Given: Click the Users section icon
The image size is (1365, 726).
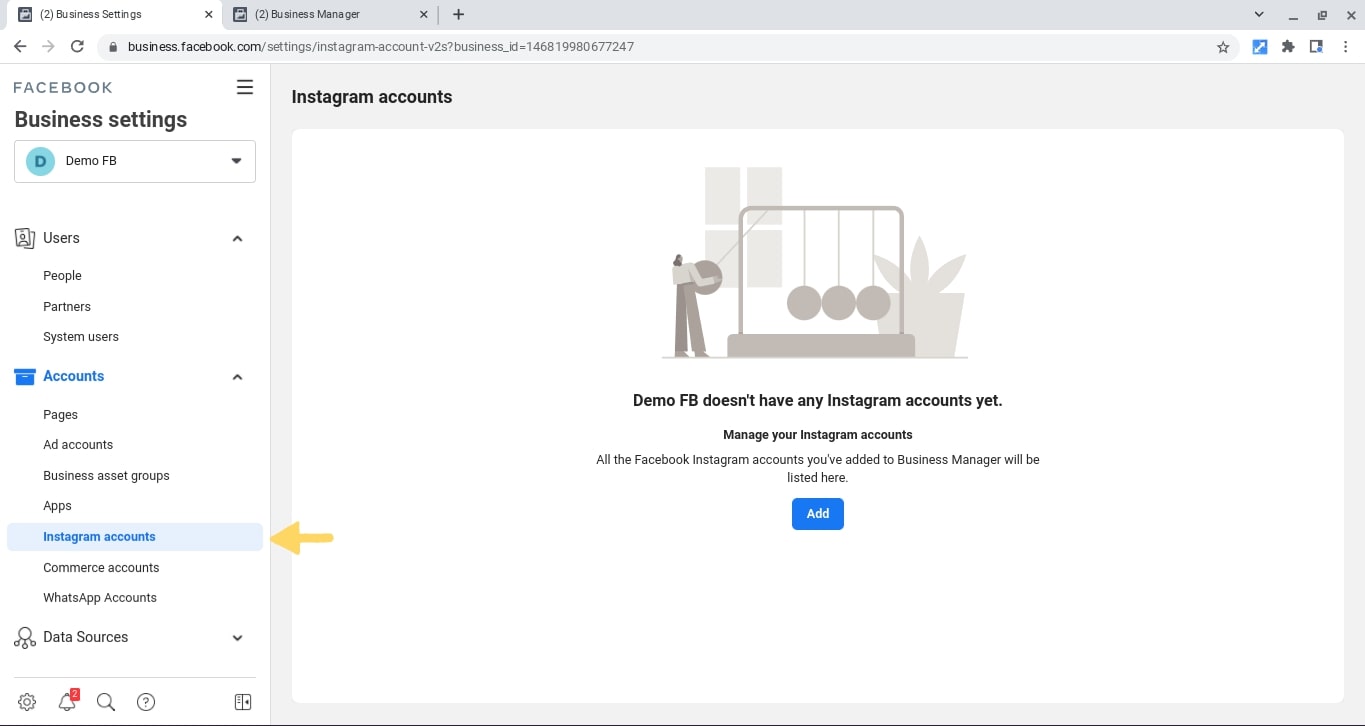Looking at the screenshot, I should click(25, 238).
